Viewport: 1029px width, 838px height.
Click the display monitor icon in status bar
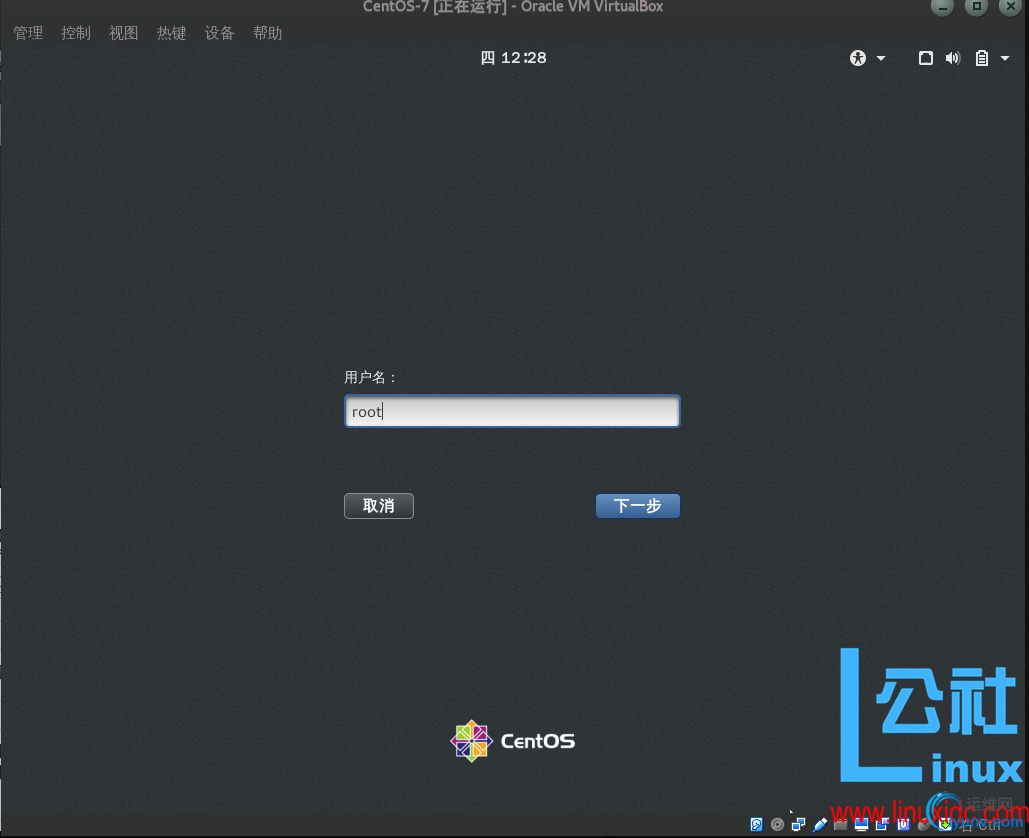pyautogui.click(x=862, y=825)
